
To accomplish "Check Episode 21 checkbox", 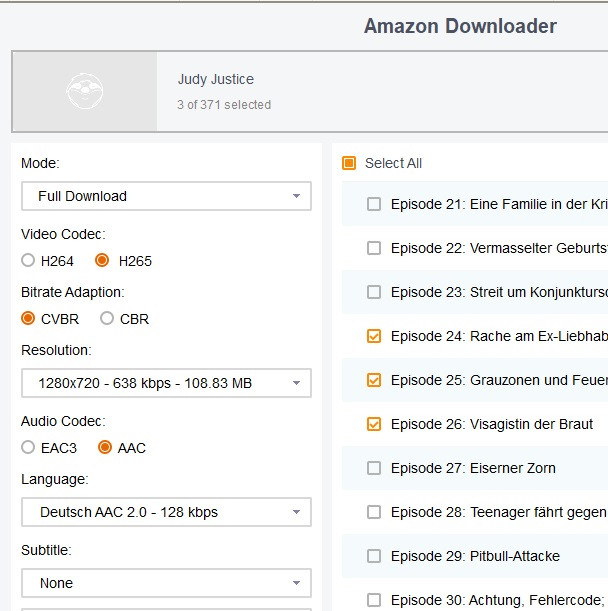I will coord(374,204).
